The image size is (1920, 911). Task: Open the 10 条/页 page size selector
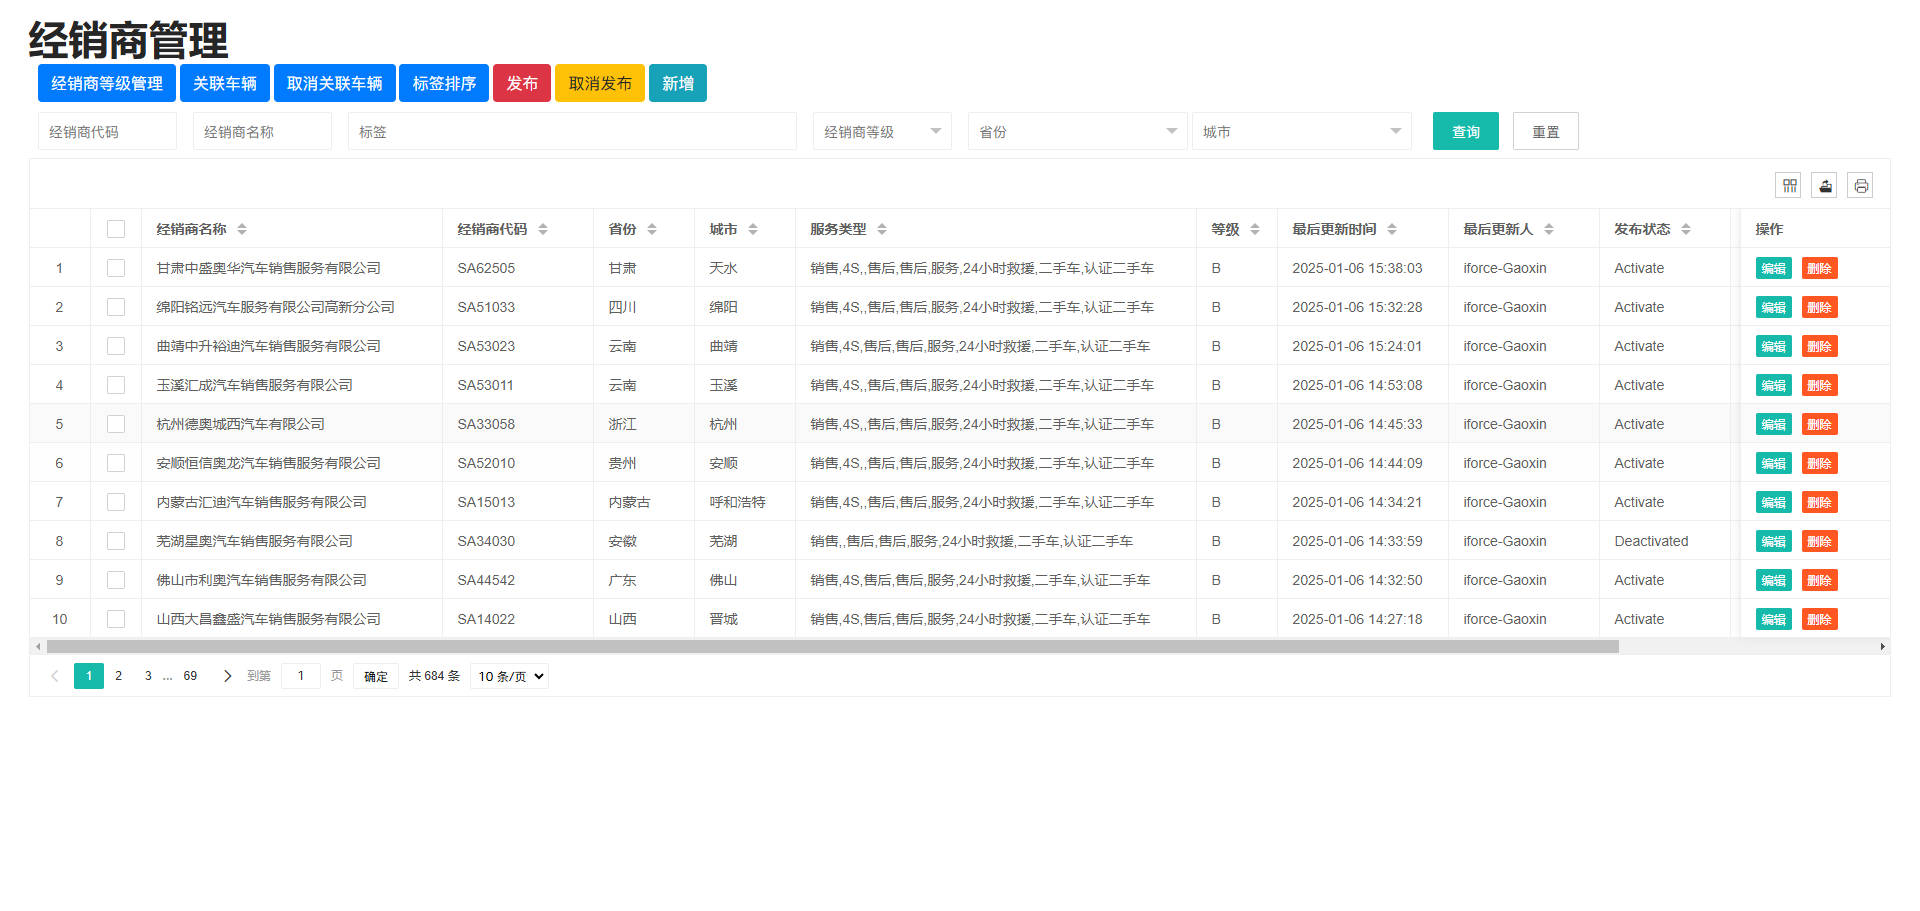pos(509,676)
